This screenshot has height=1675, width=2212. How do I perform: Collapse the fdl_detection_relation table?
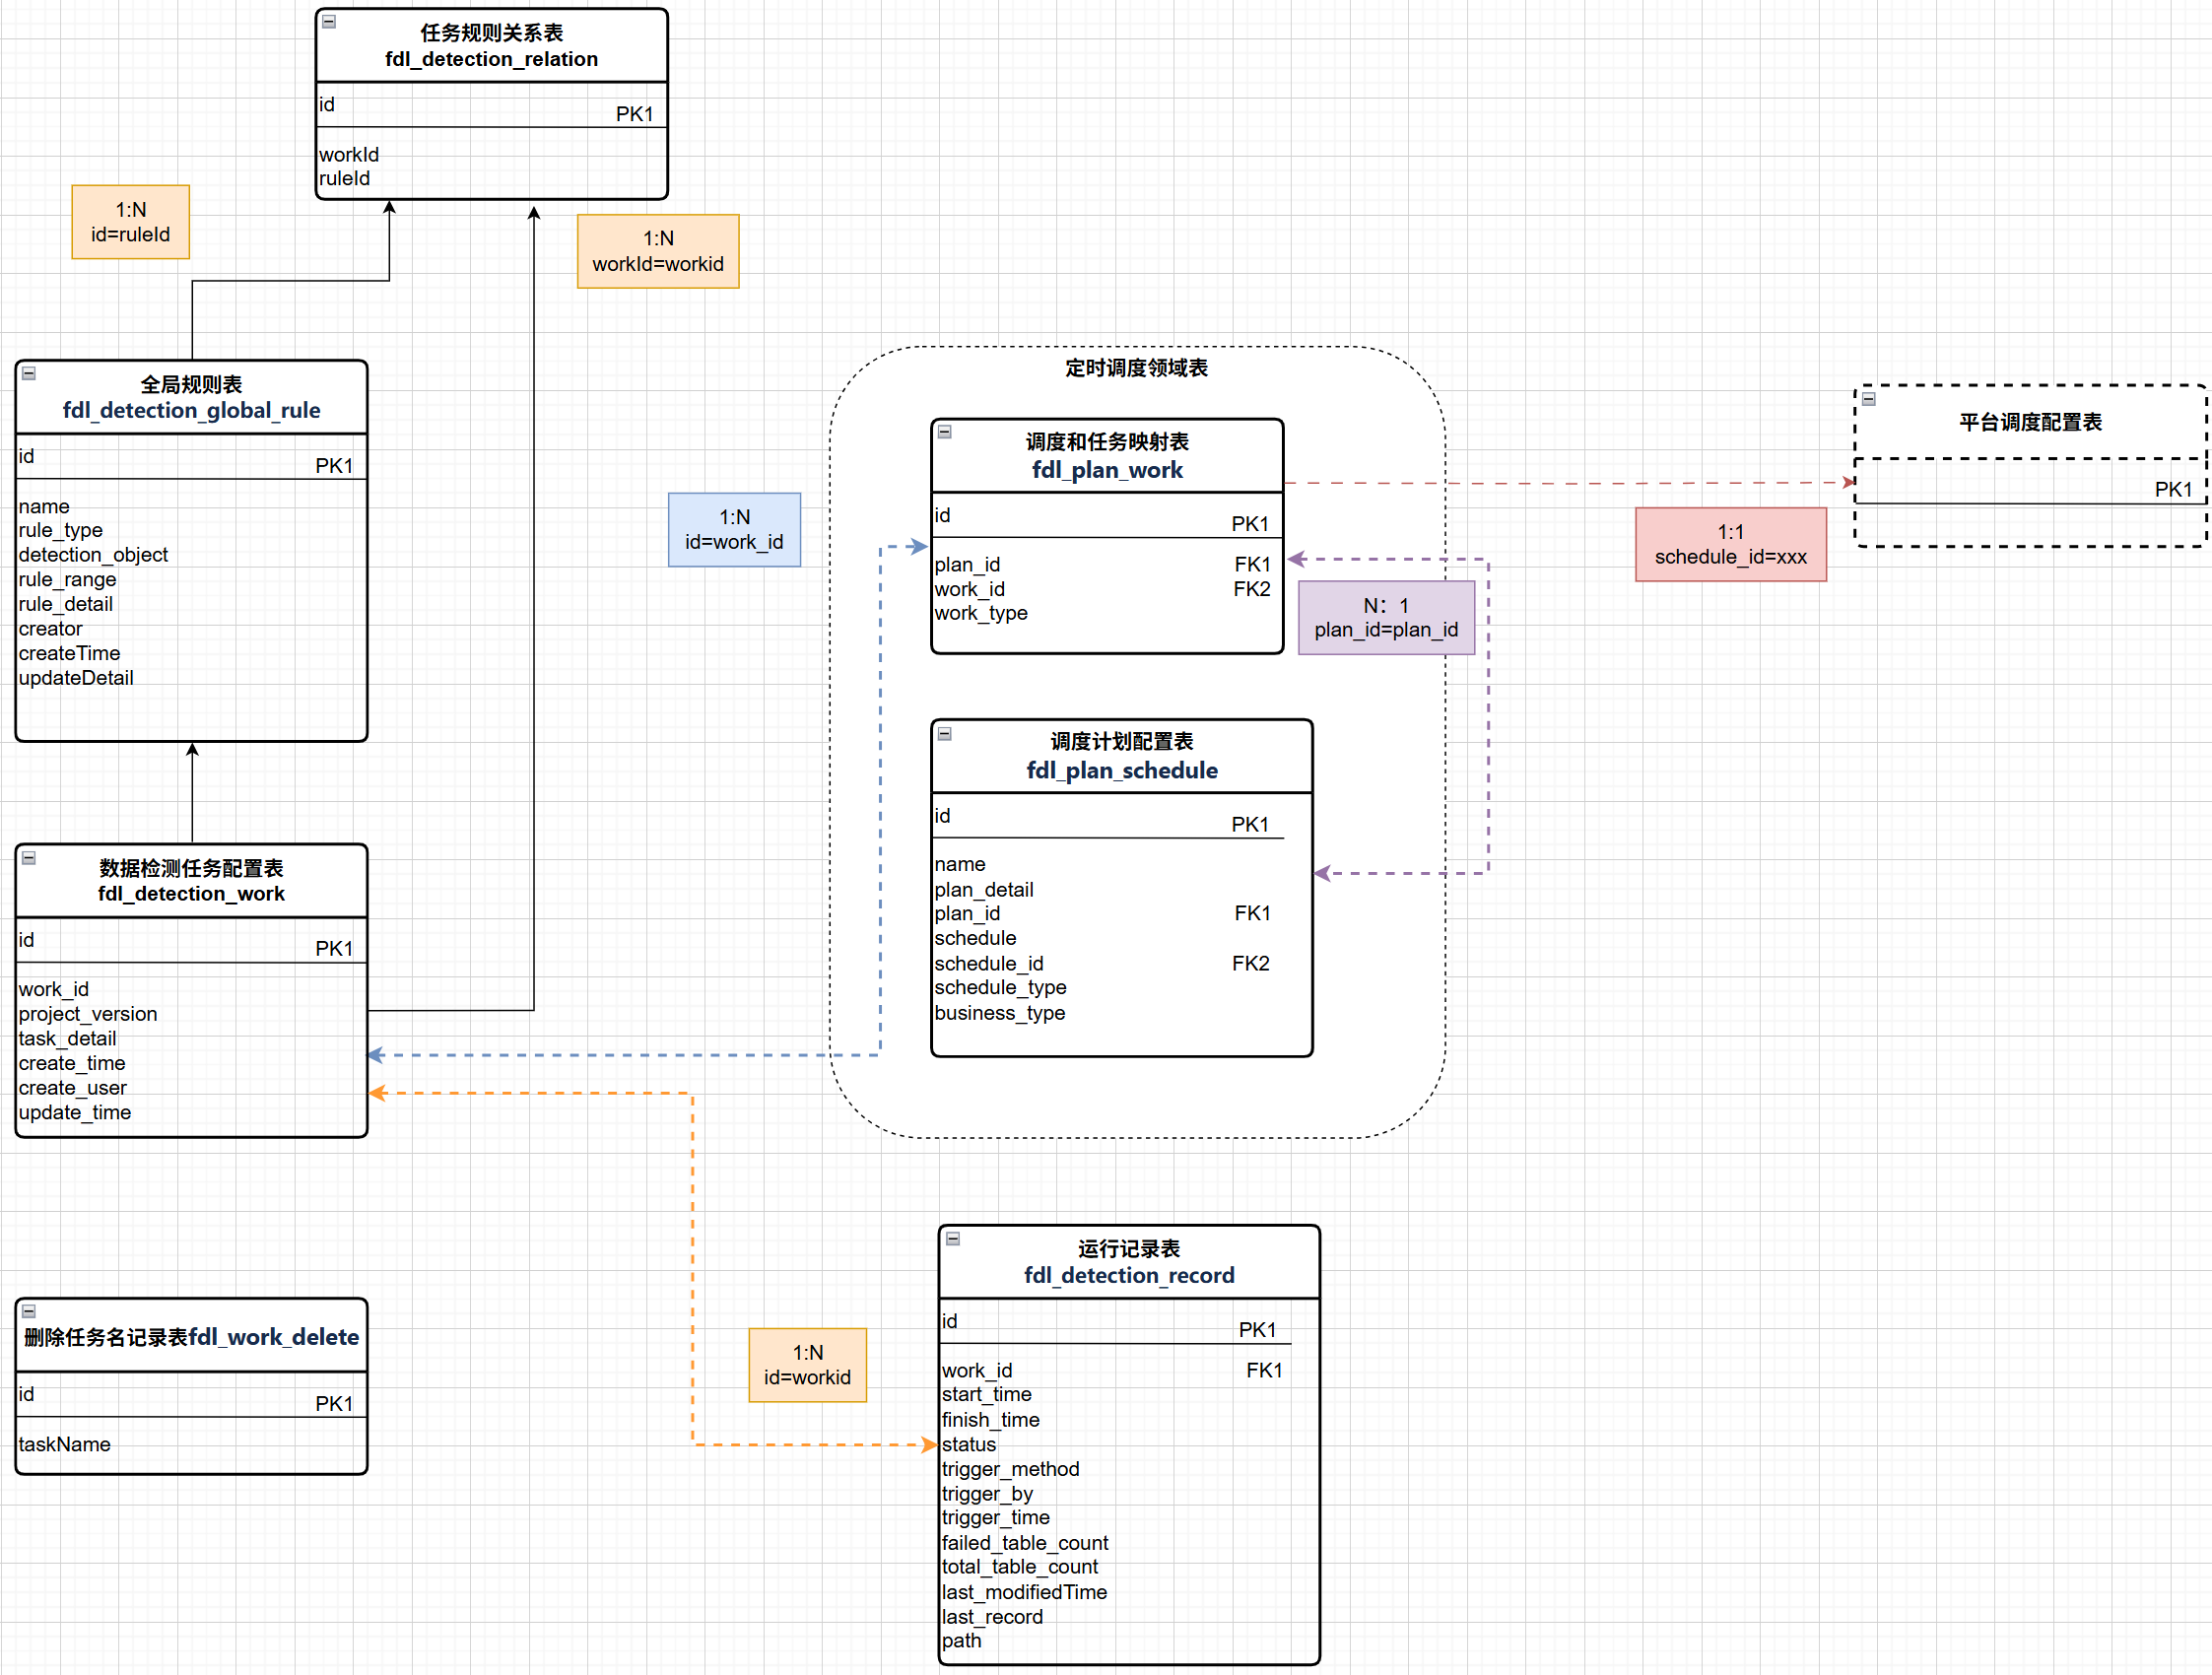[x=329, y=22]
